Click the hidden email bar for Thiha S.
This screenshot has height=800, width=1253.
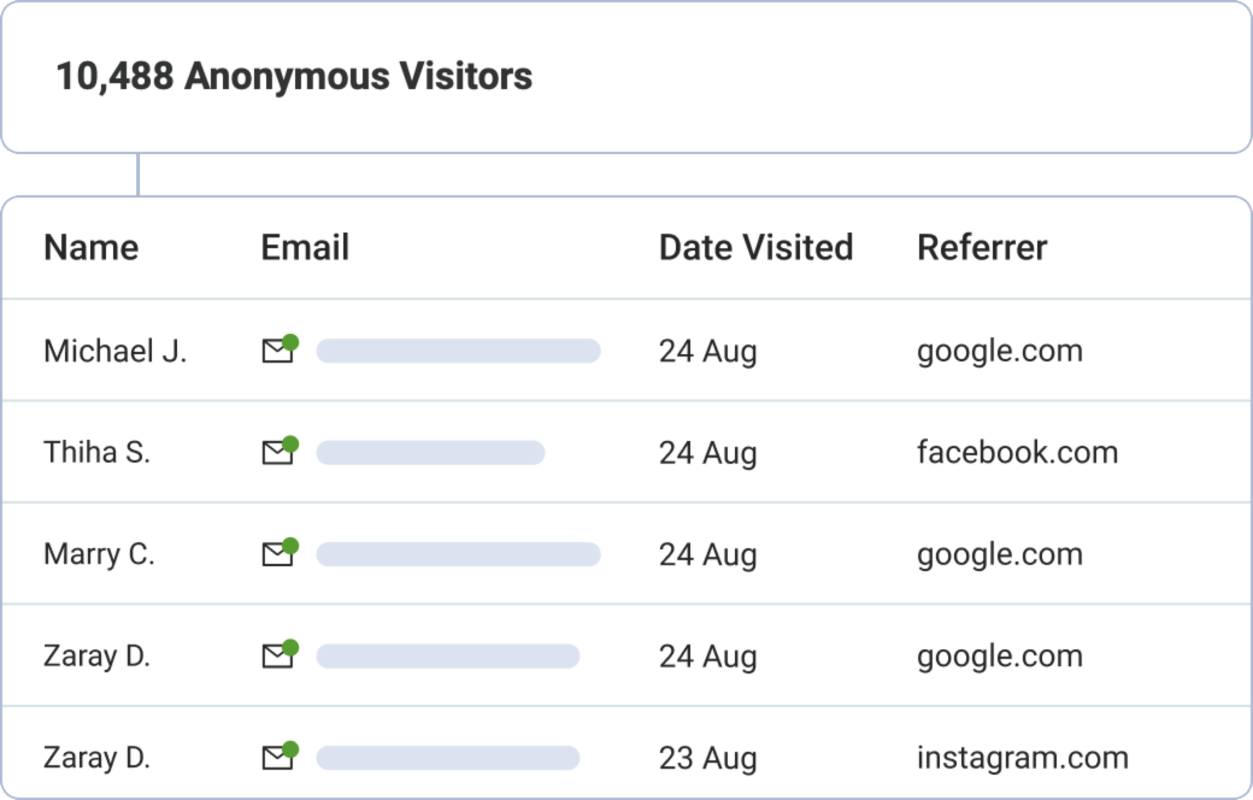click(x=430, y=453)
